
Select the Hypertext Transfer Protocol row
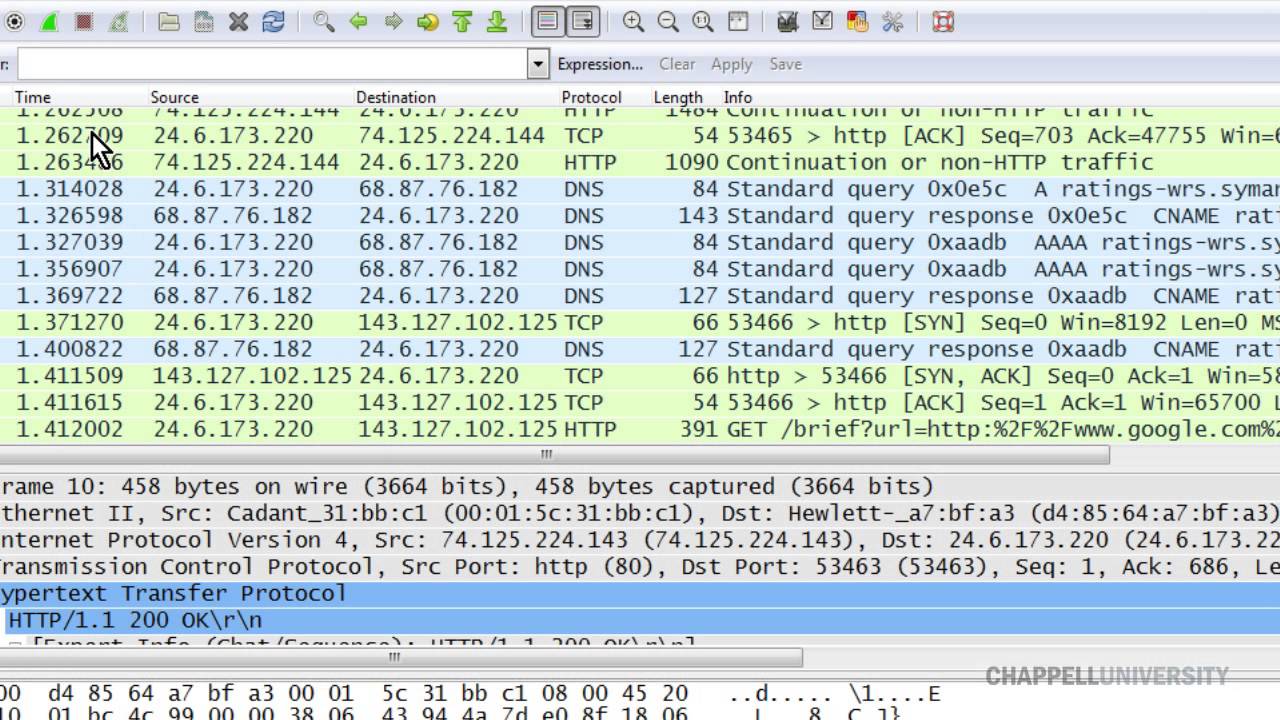[x=640, y=594]
